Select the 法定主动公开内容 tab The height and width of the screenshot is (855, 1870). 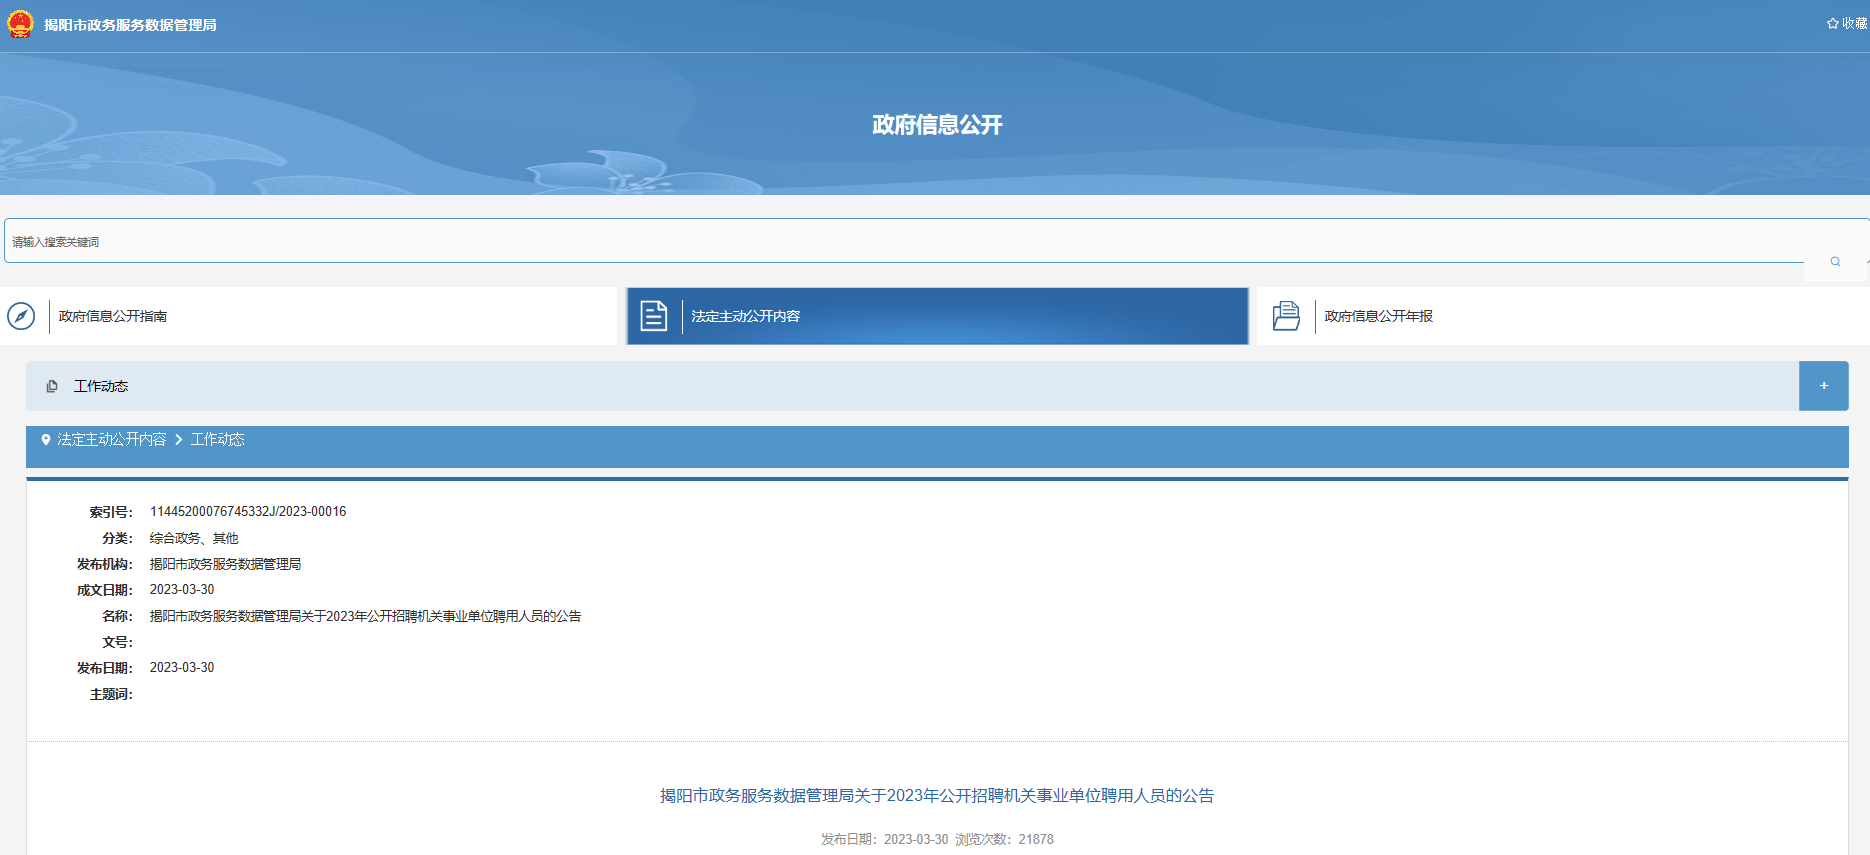[745, 316]
